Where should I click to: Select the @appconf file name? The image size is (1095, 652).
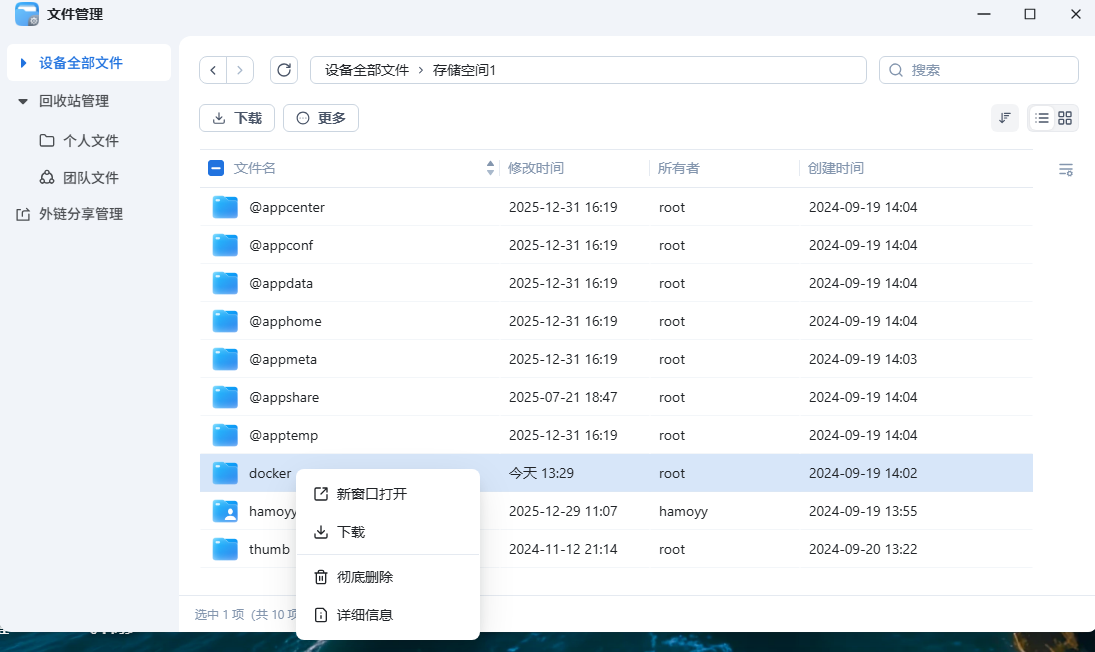pos(281,245)
